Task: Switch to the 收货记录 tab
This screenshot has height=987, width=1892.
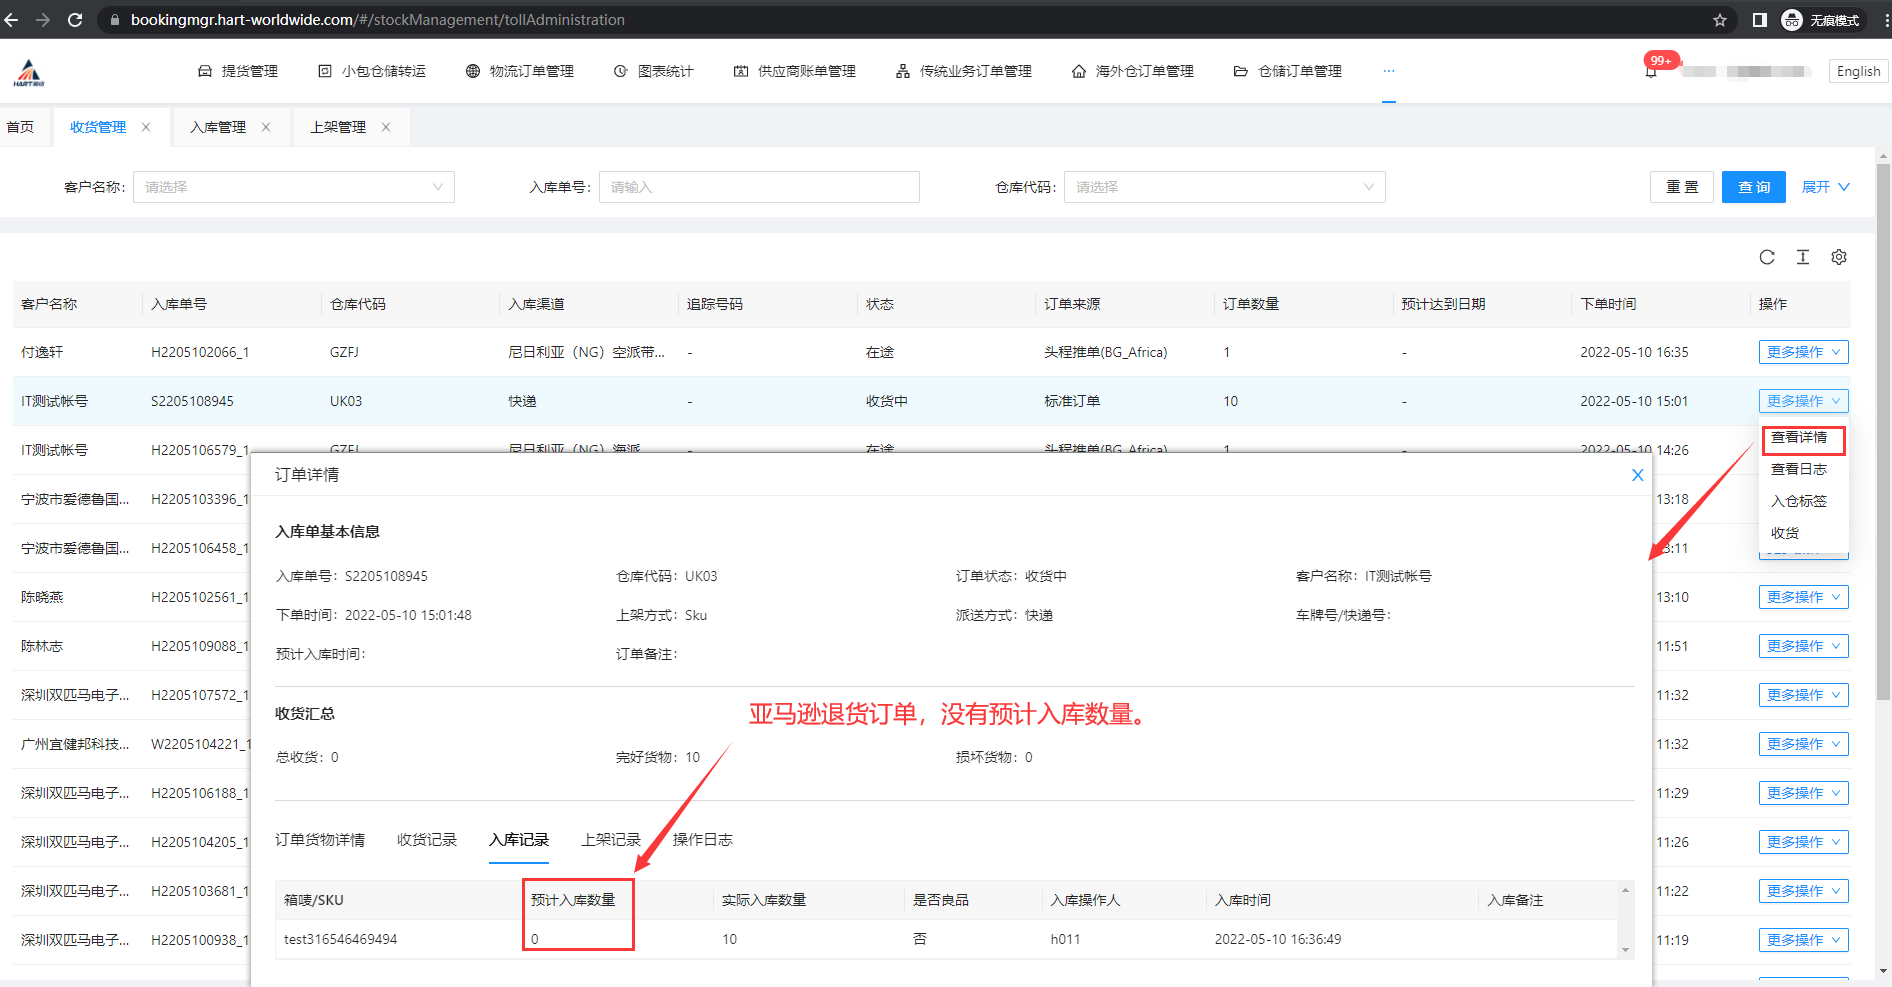Action: tap(426, 840)
